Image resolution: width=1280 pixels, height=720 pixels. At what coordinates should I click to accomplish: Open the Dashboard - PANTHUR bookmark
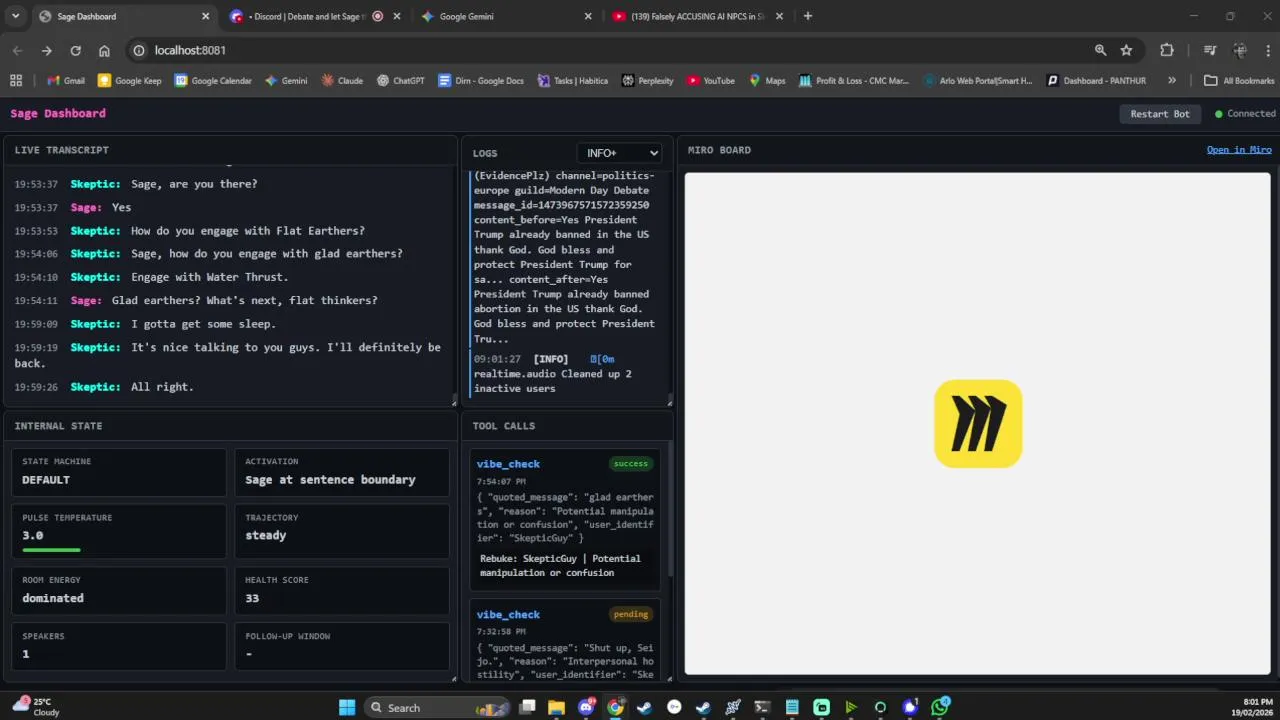click(1096, 81)
